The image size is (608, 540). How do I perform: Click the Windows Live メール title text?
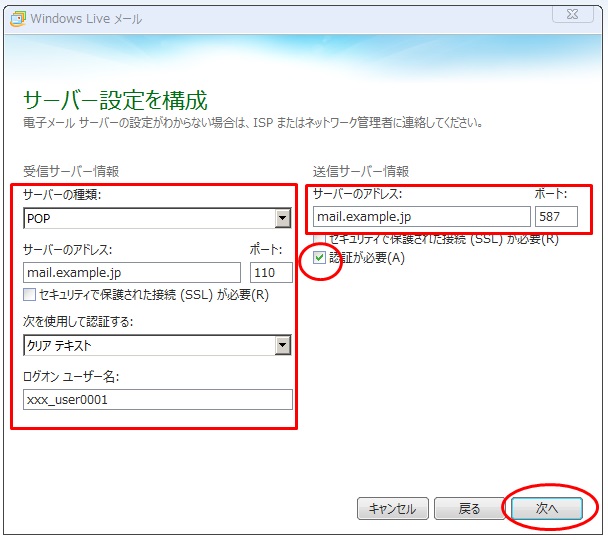pyautogui.click(x=86, y=18)
